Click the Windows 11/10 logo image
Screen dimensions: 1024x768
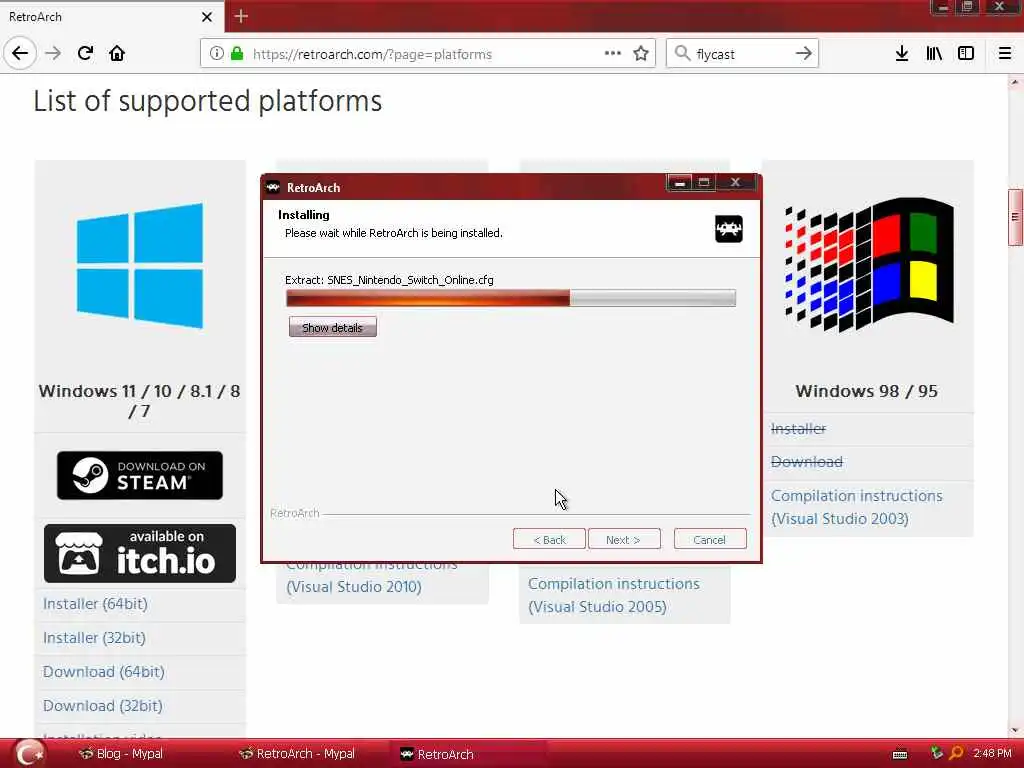140,266
